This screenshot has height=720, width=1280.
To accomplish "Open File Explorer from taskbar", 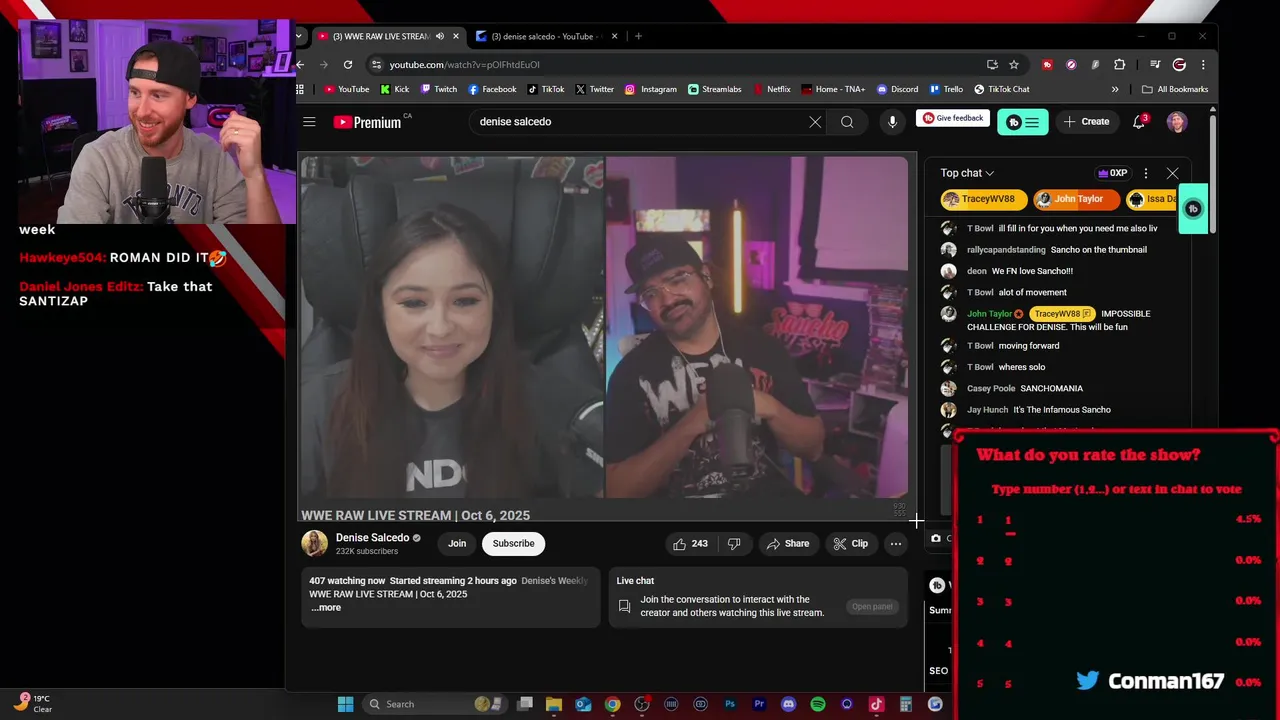I will click(x=554, y=704).
